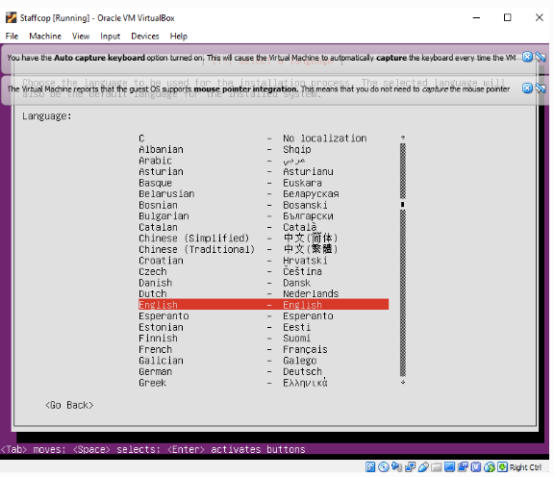Select Croatian in the language list
The width and height of the screenshot is (554, 477).
click(x=264, y=260)
